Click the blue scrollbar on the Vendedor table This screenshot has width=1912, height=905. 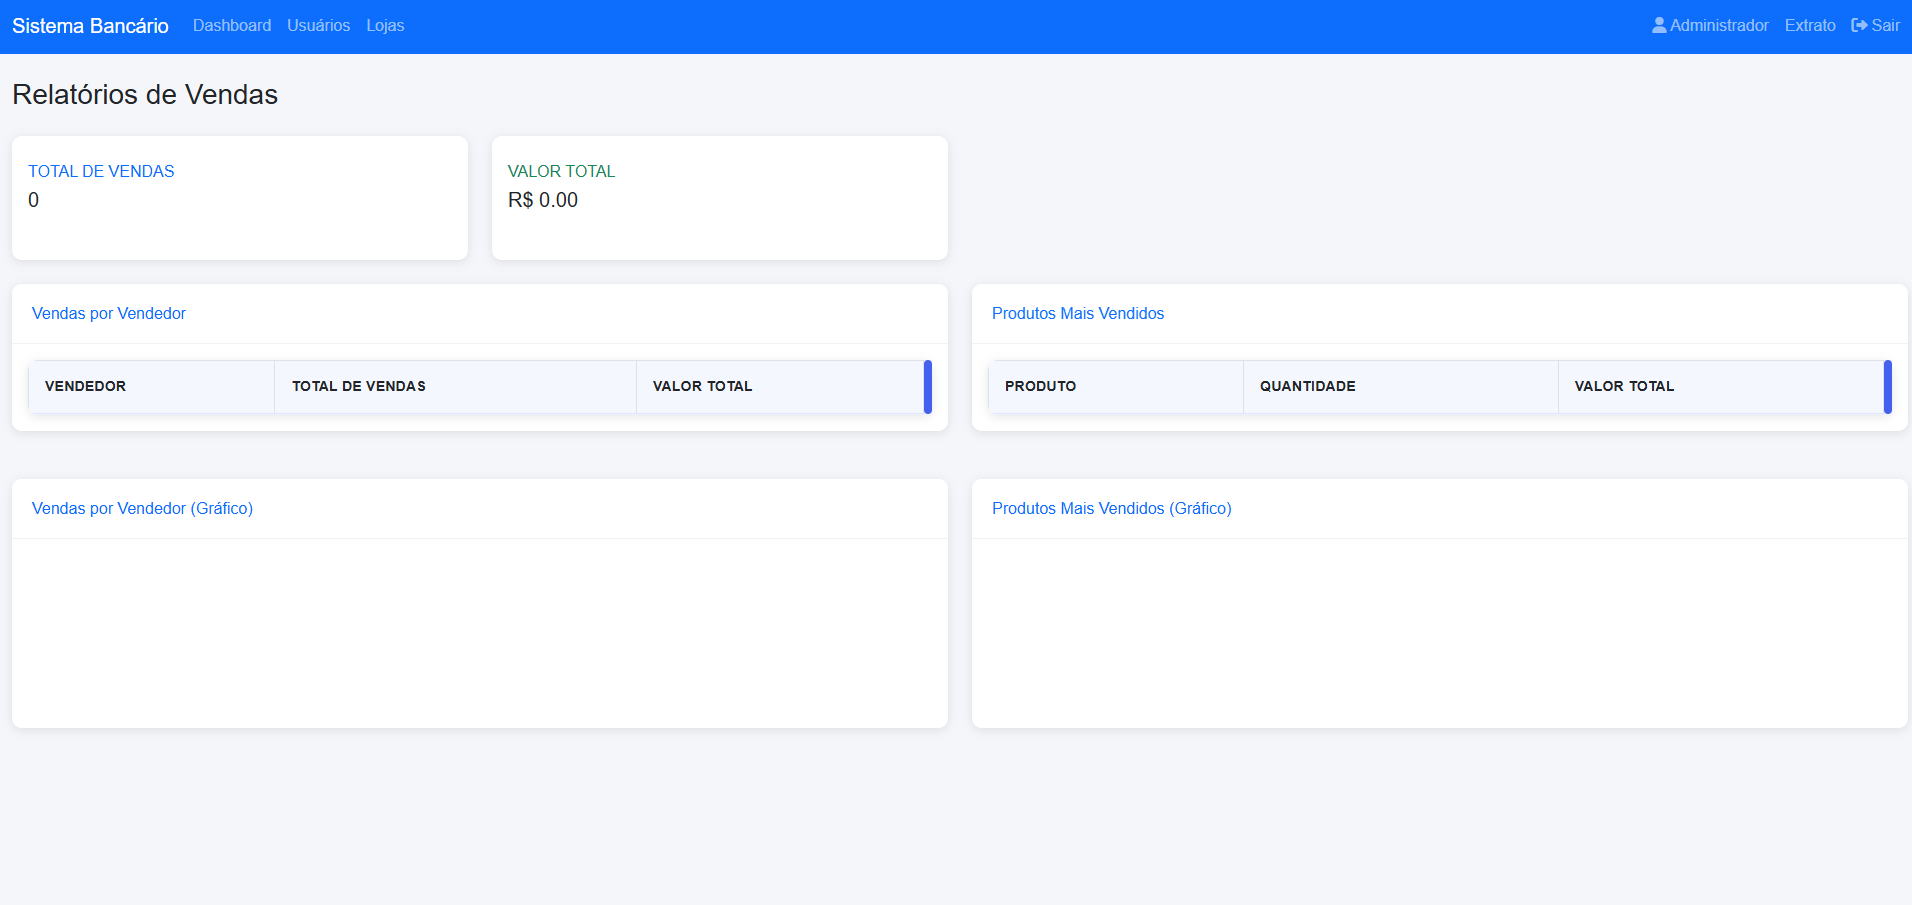tap(928, 387)
